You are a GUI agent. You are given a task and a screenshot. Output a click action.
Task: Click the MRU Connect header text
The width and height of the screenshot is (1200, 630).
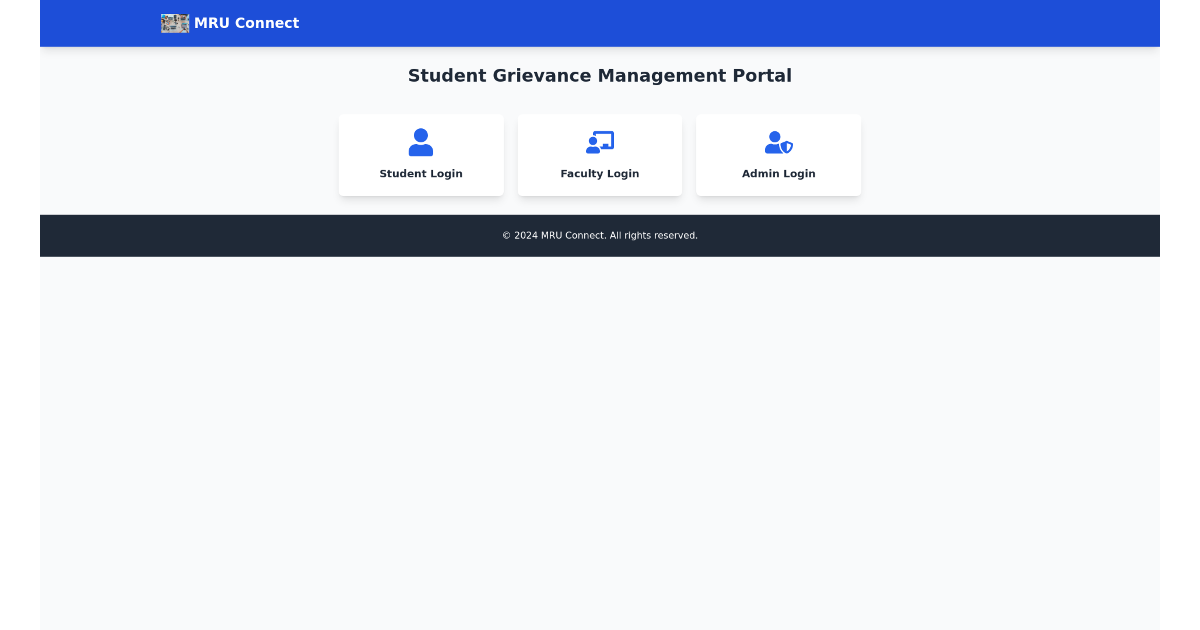[x=247, y=23]
